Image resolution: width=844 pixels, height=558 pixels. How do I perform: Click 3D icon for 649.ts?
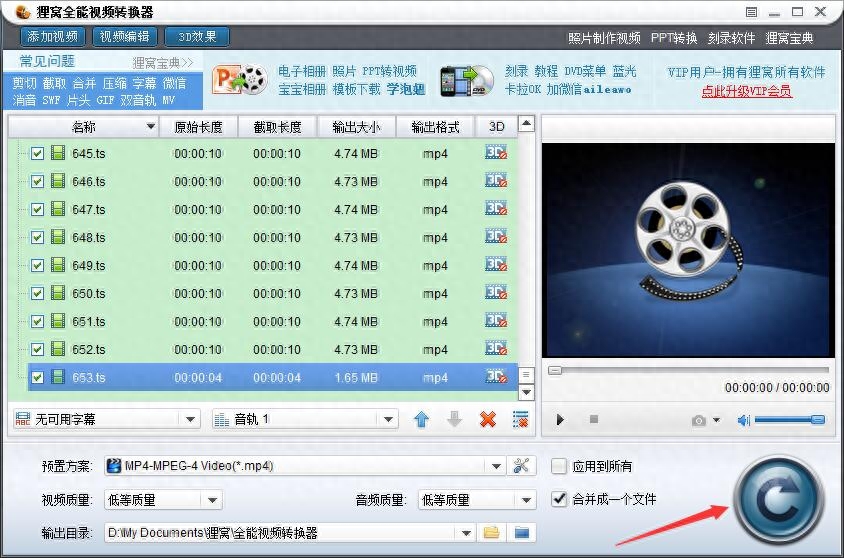(496, 265)
